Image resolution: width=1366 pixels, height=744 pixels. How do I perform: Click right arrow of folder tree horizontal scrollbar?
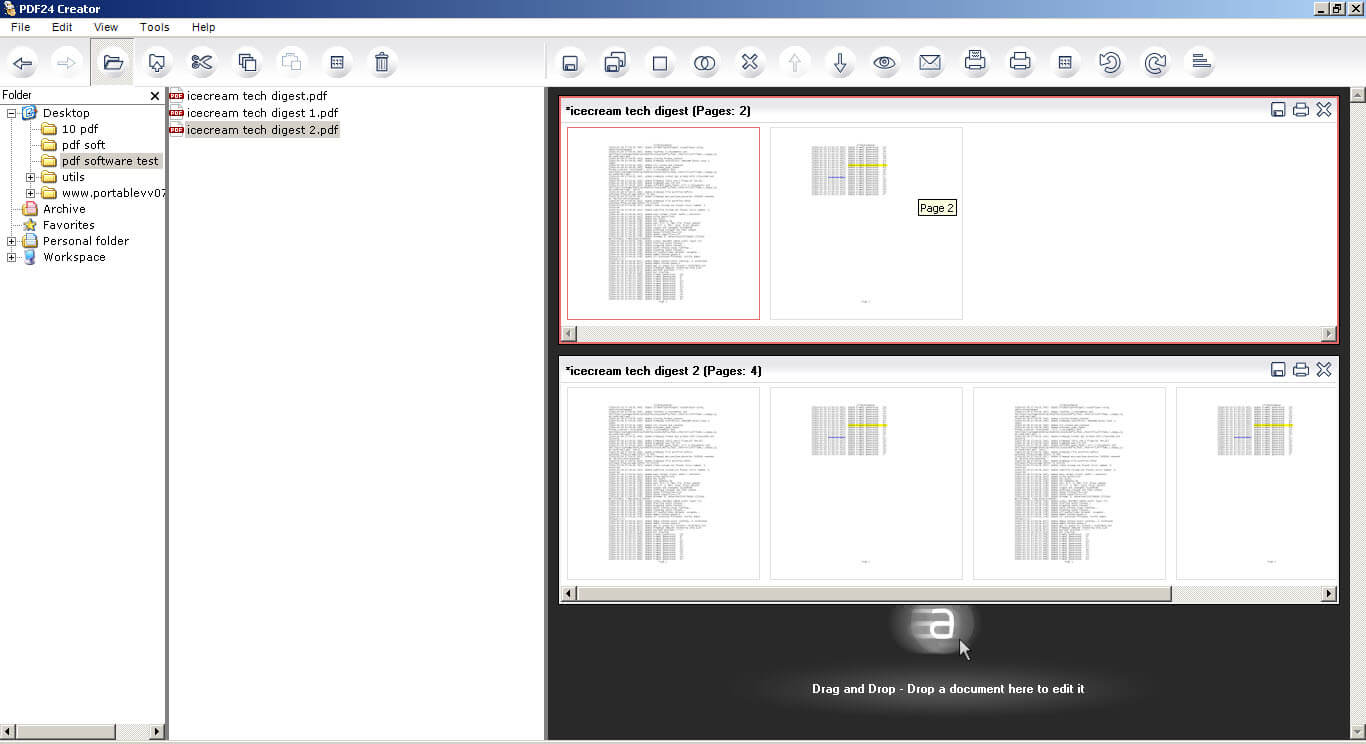[x=156, y=732]
